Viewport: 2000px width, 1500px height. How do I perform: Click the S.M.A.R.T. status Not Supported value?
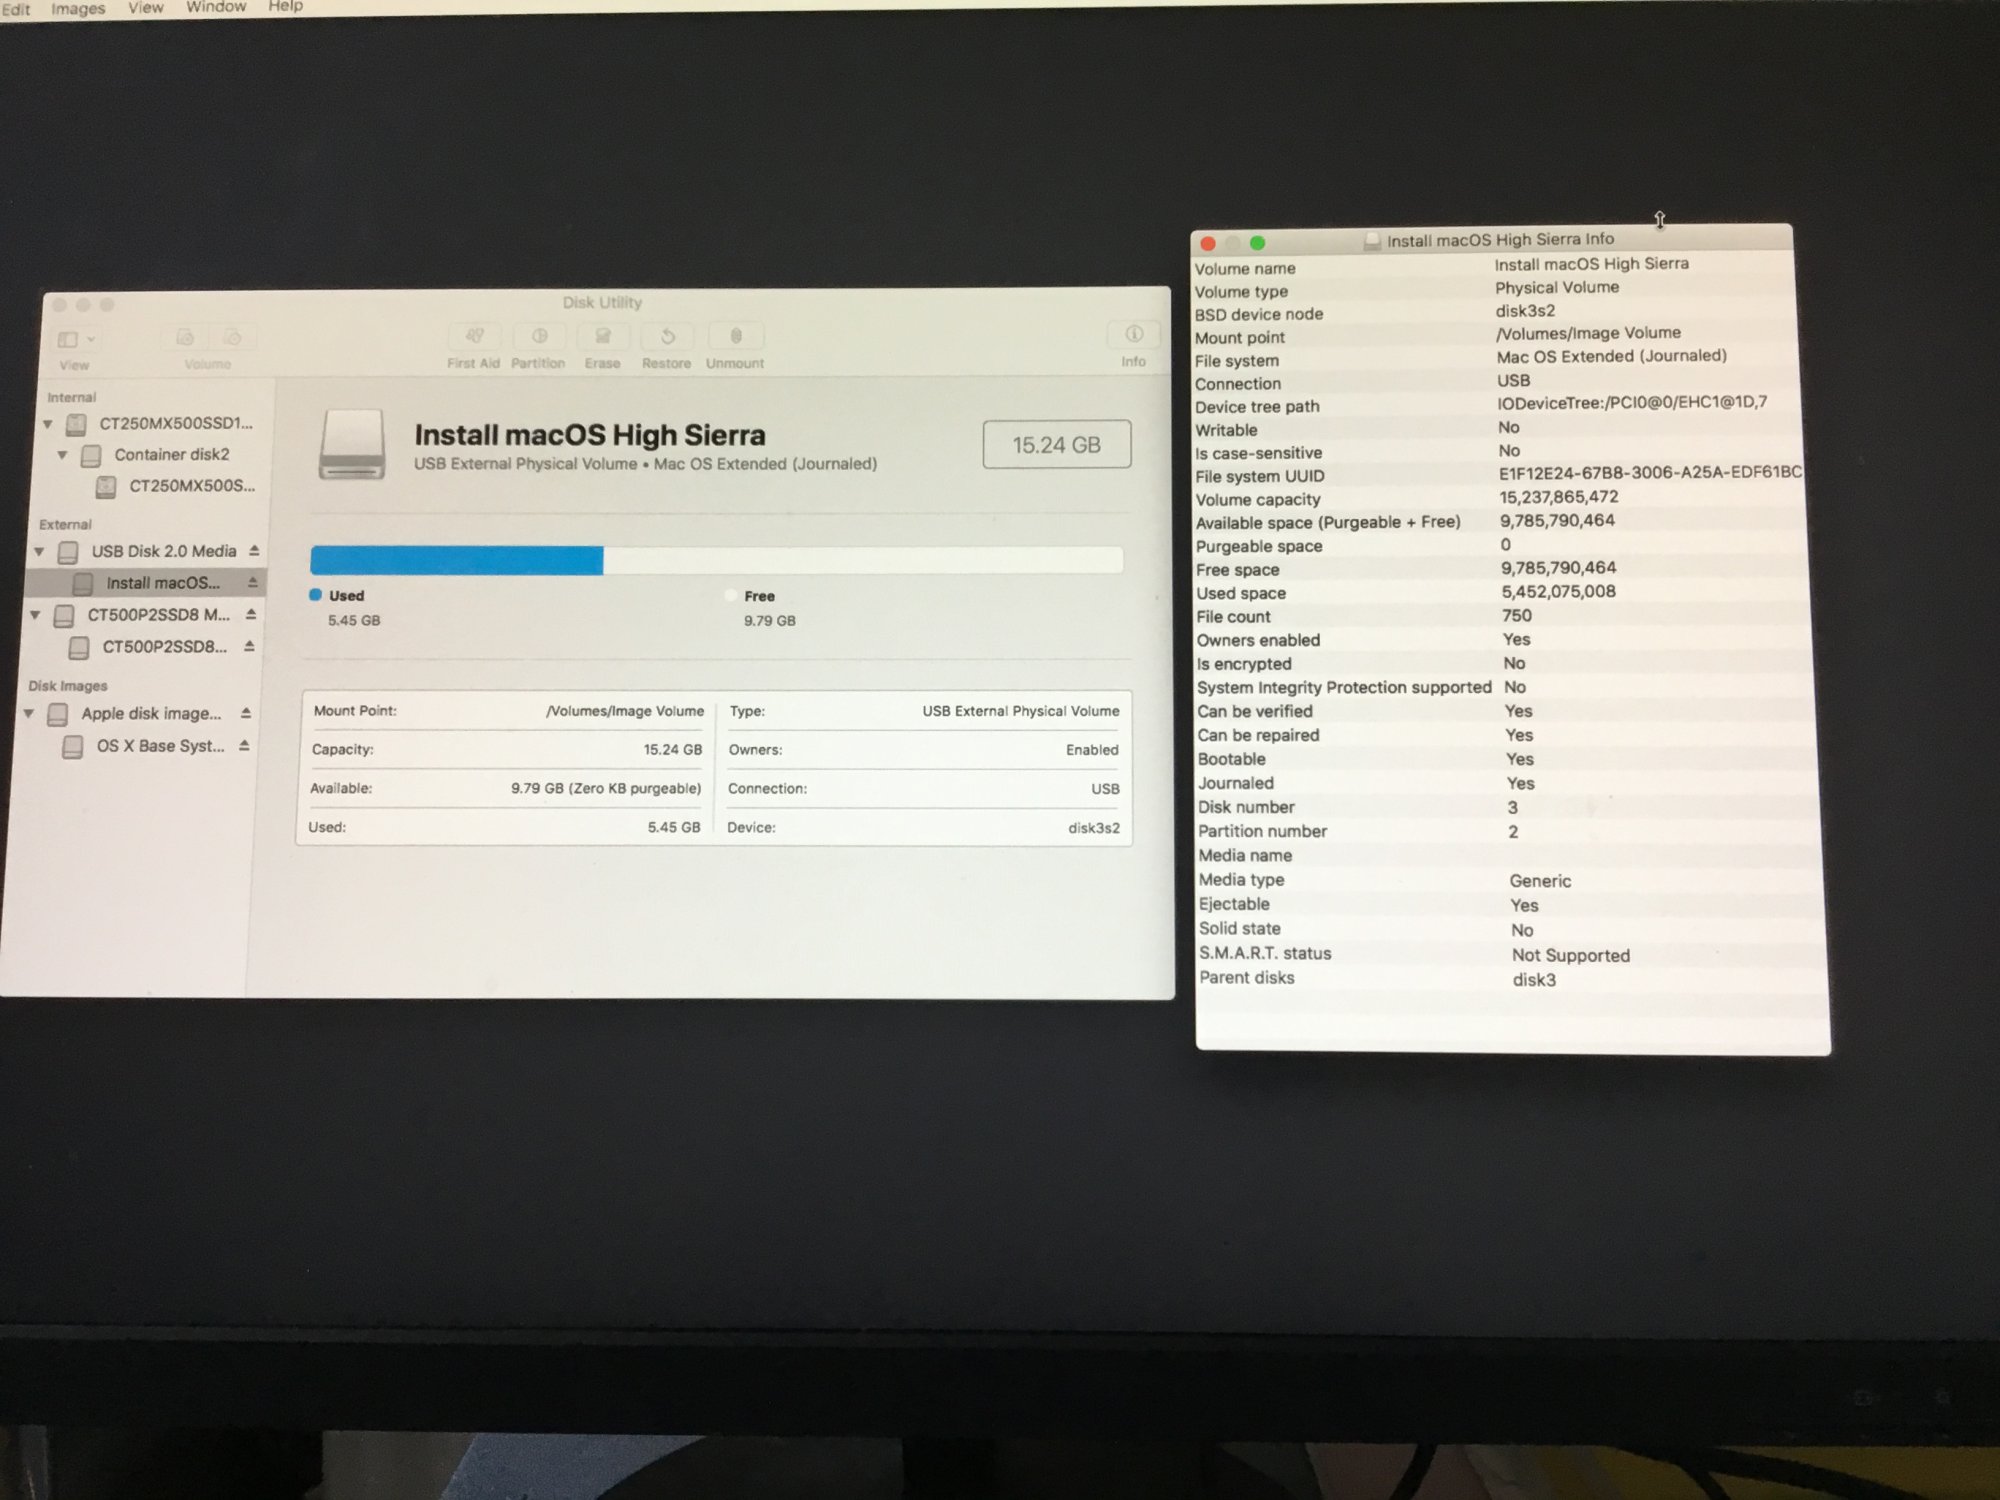click(x=1570, y=956)
